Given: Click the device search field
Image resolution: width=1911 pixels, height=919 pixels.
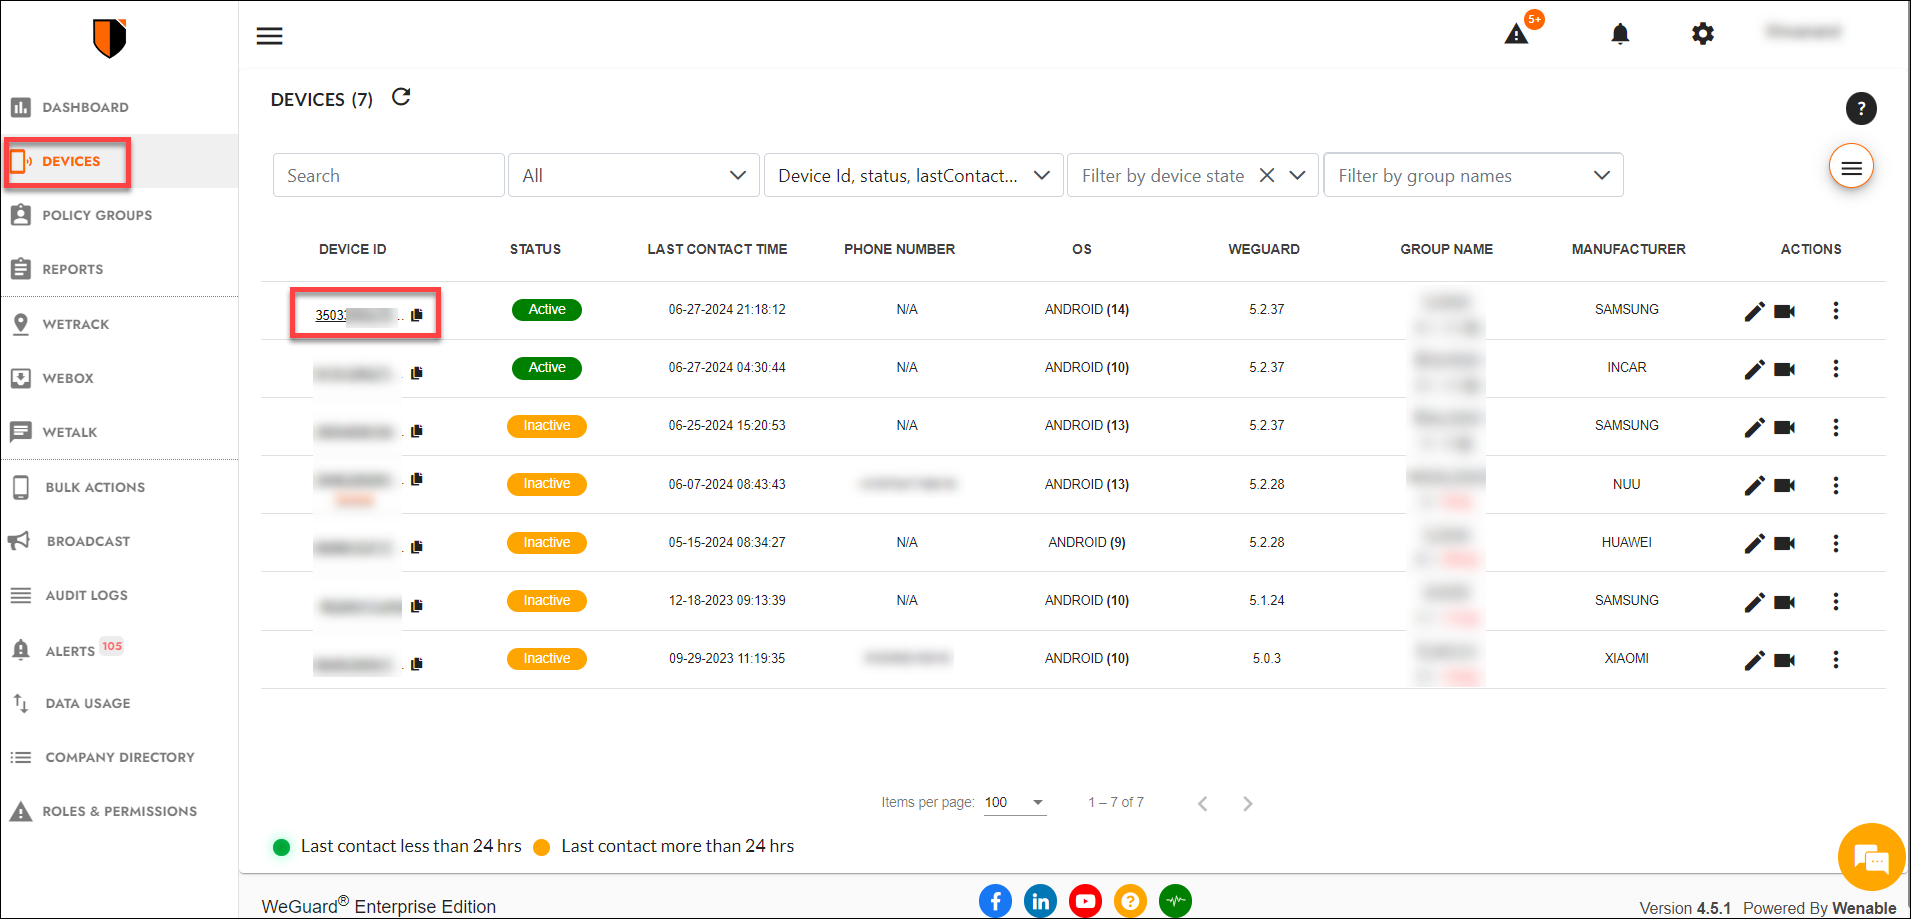Looking at the screenshot, I should (x=388, y=175).
